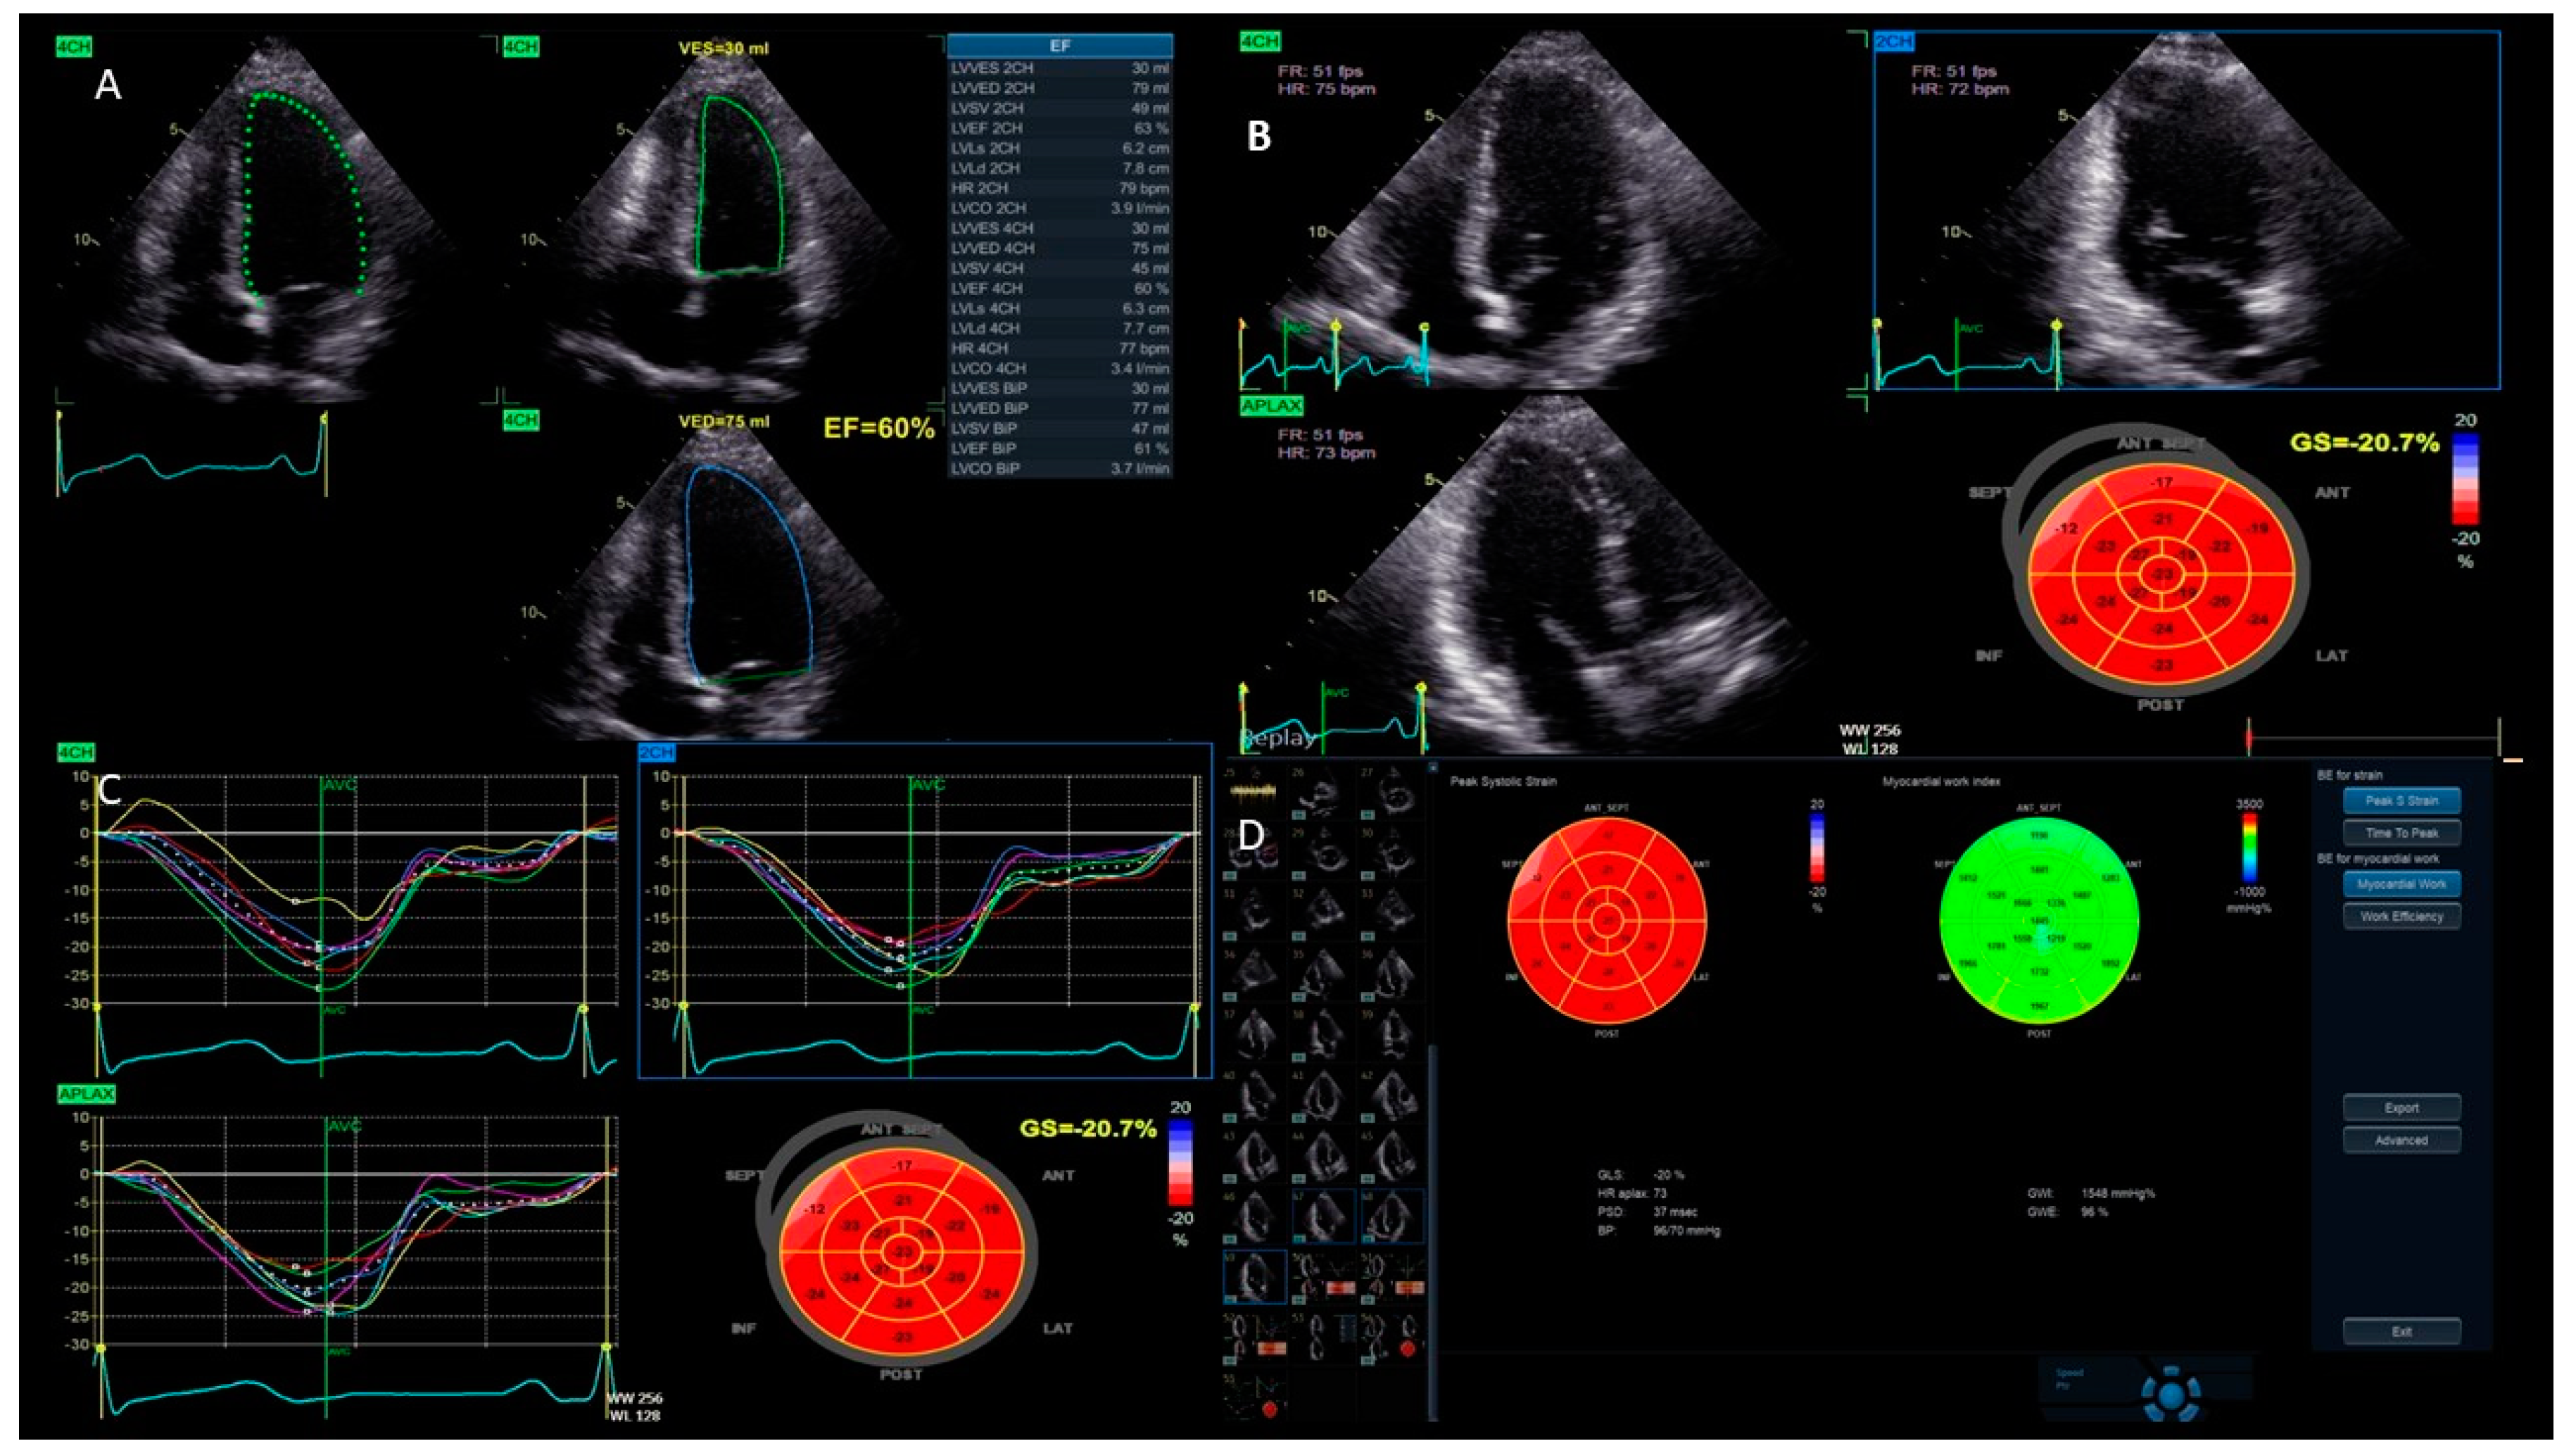The width and height of the screenshot is (2576, 1453).
Task: Click the EF table header
Action: coord(1060,46)
